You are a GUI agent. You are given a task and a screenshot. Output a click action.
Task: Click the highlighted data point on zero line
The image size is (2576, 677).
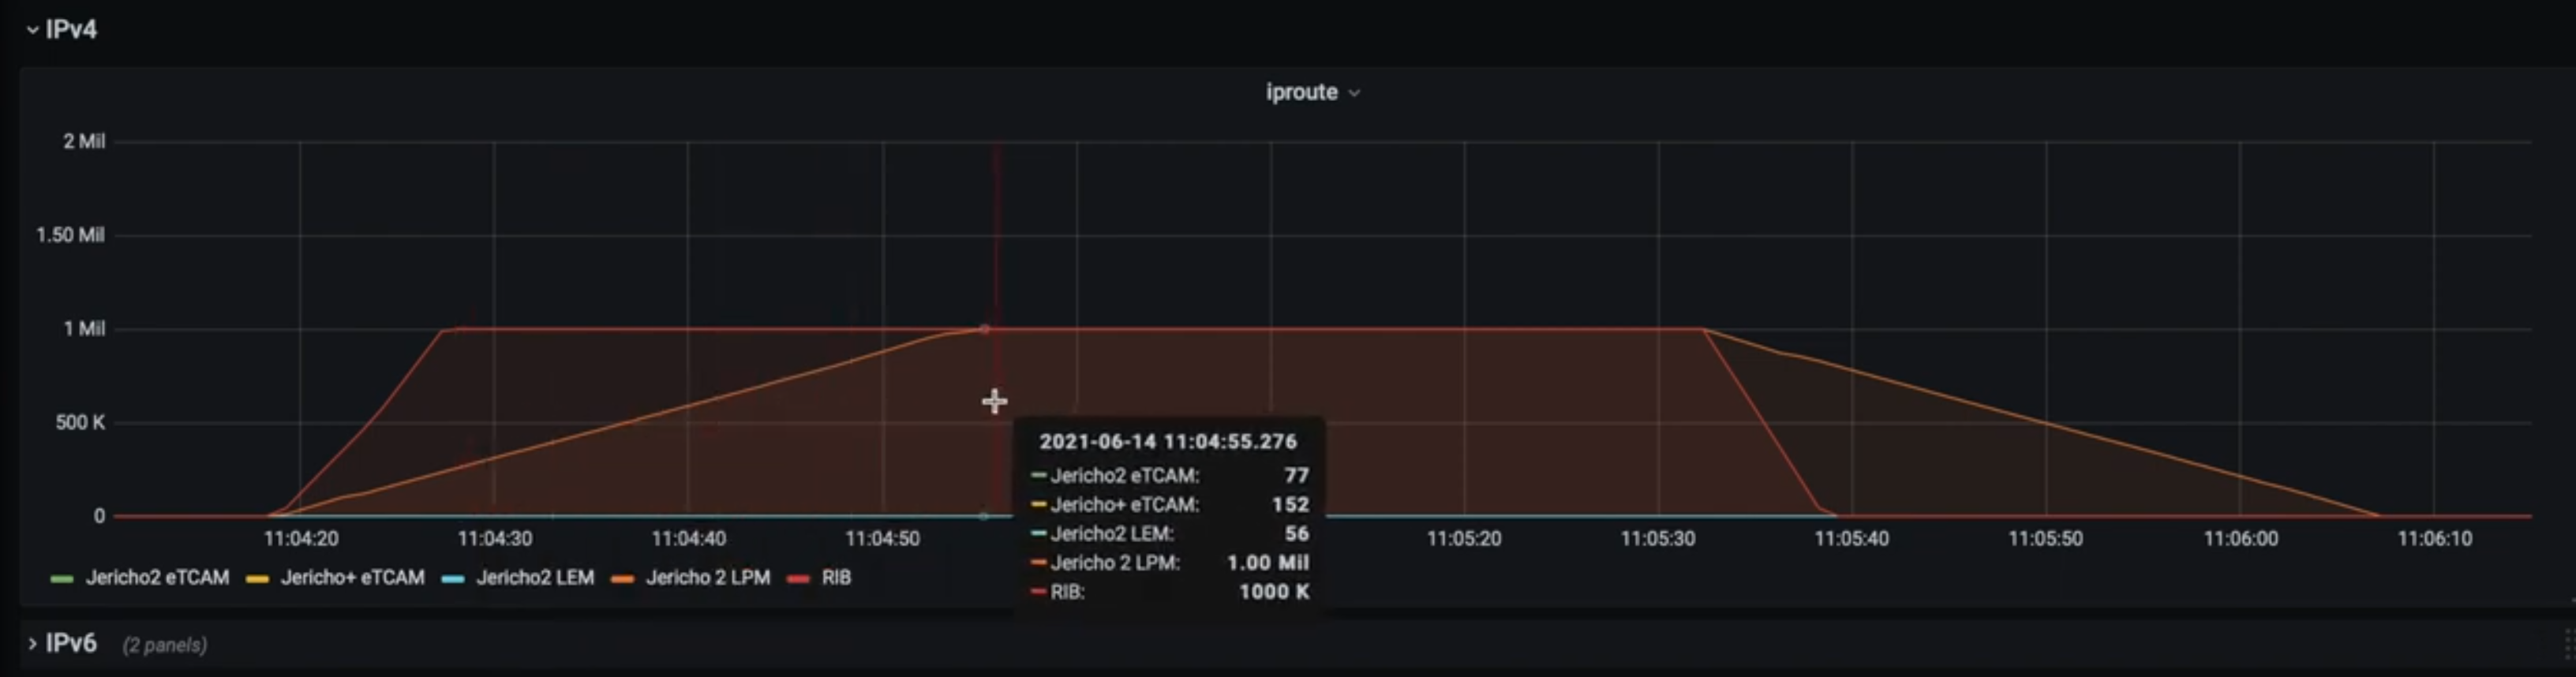pyautogui.click(x=984, y=516)
